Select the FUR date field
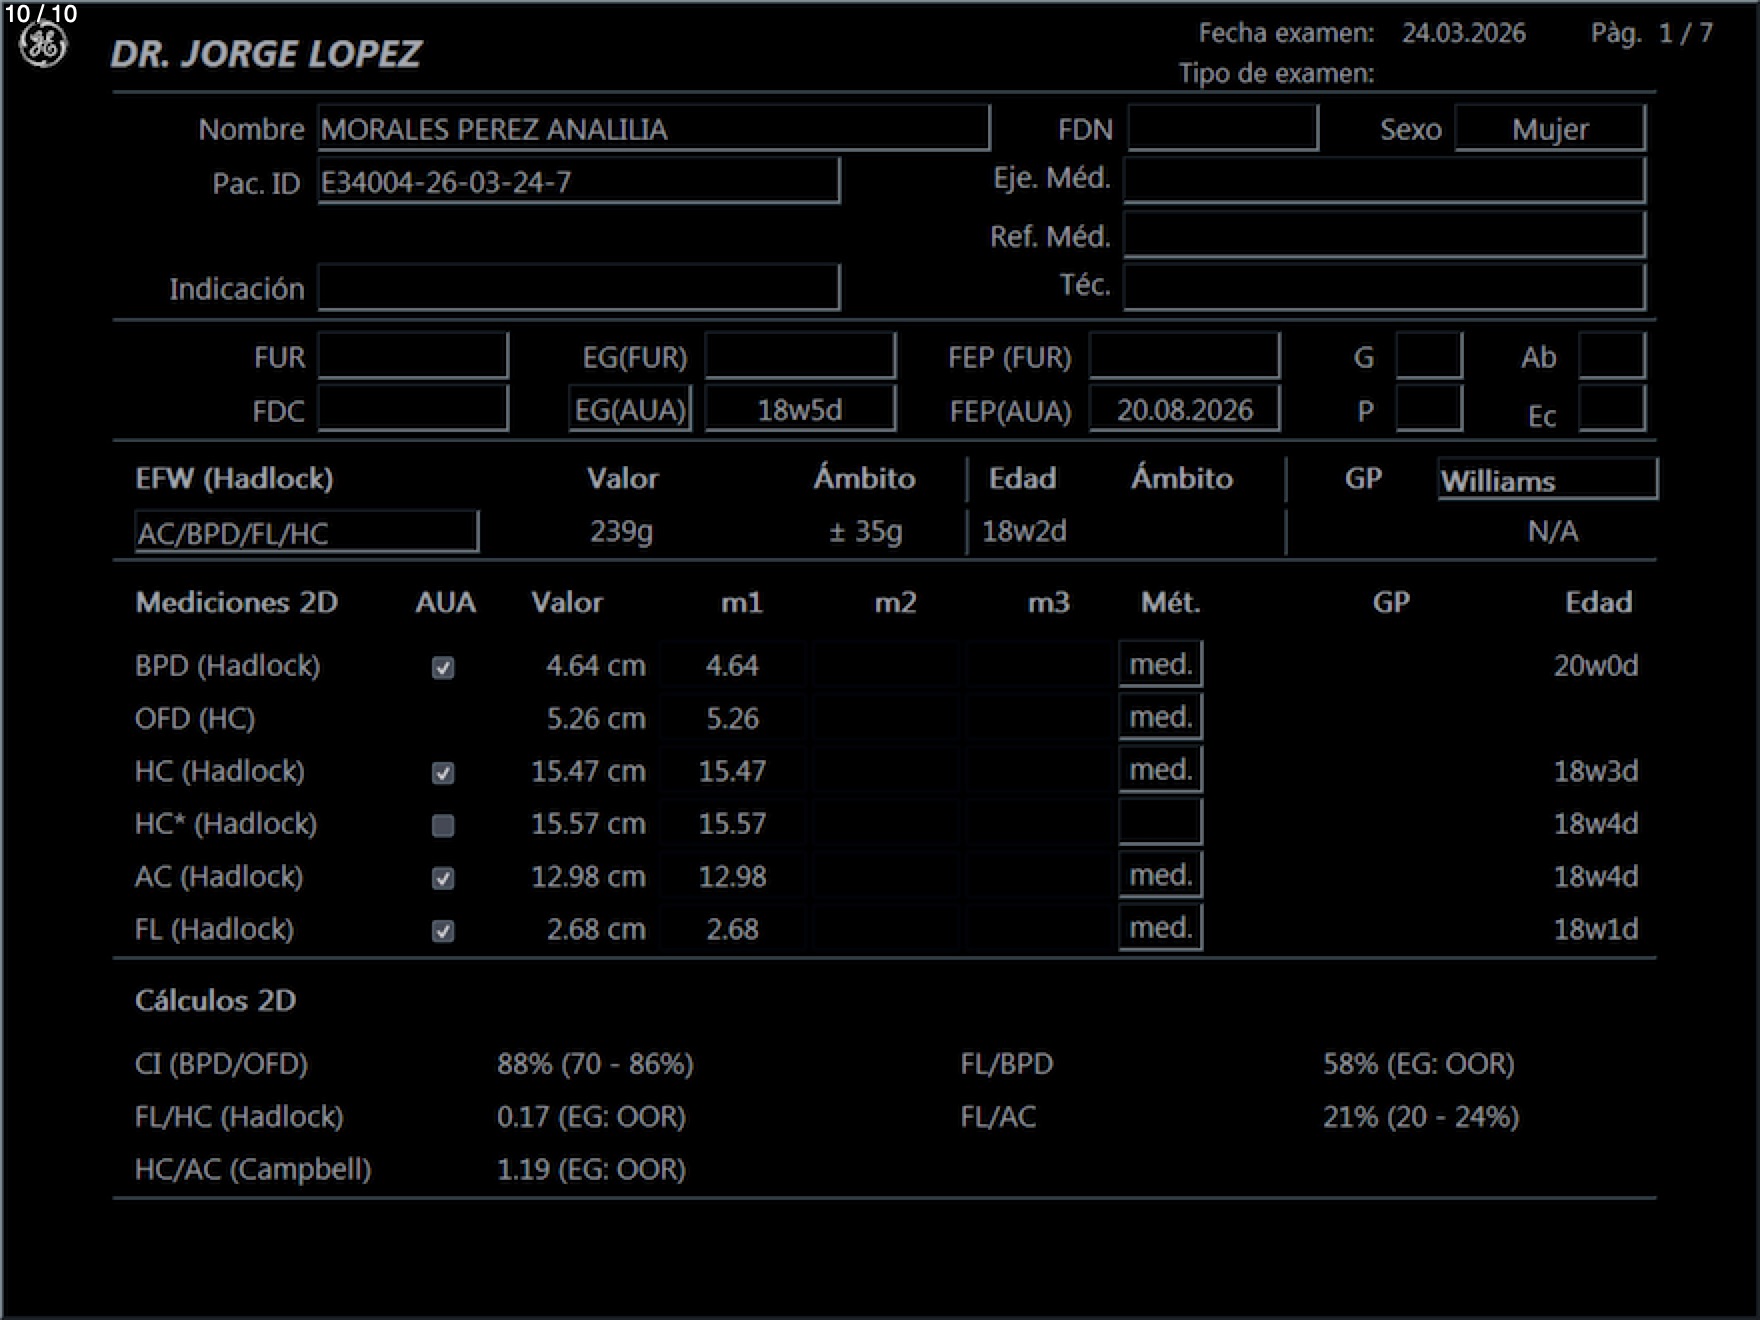Viewport: 1760px width, 1320px height. [413, 357]
